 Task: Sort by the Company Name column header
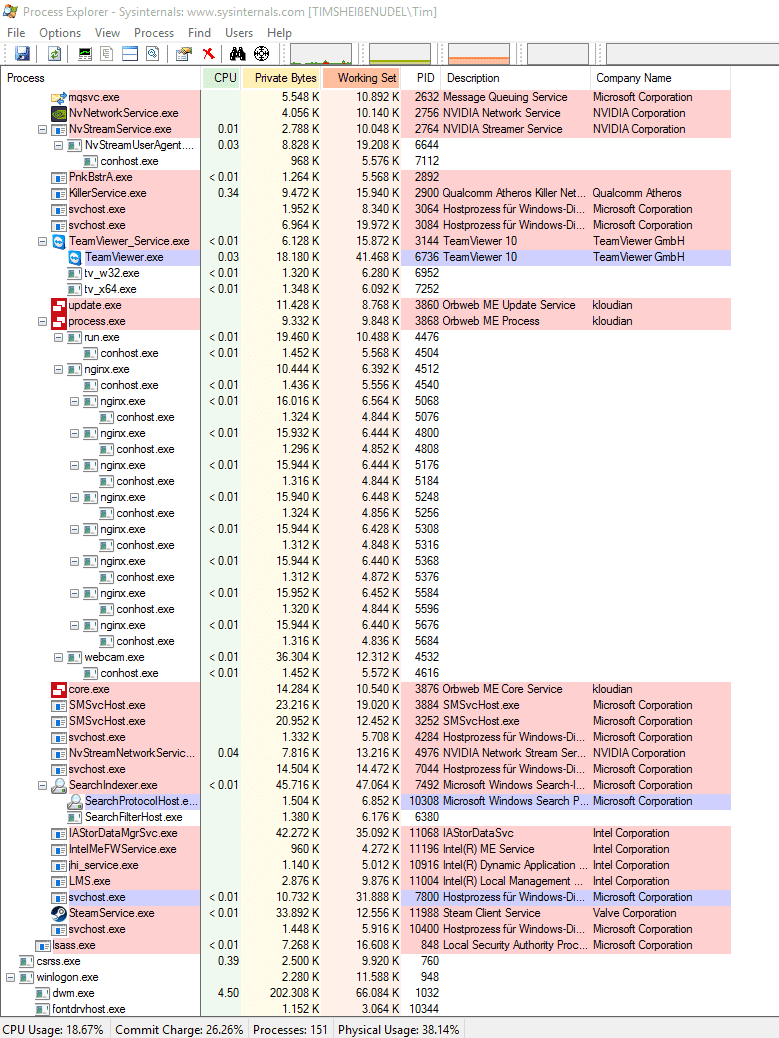pyautogui.click(x=660, y=78)
